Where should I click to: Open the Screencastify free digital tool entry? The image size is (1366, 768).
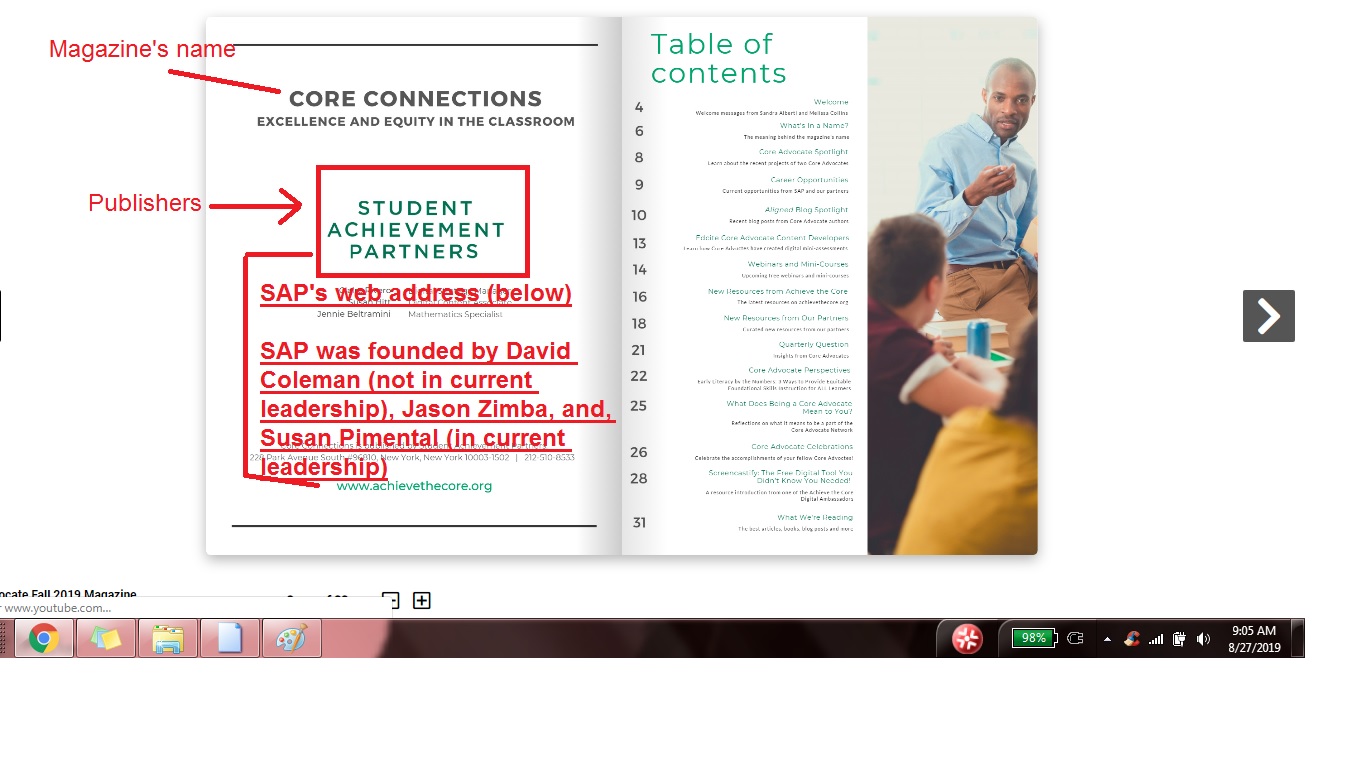click(781, 477)
